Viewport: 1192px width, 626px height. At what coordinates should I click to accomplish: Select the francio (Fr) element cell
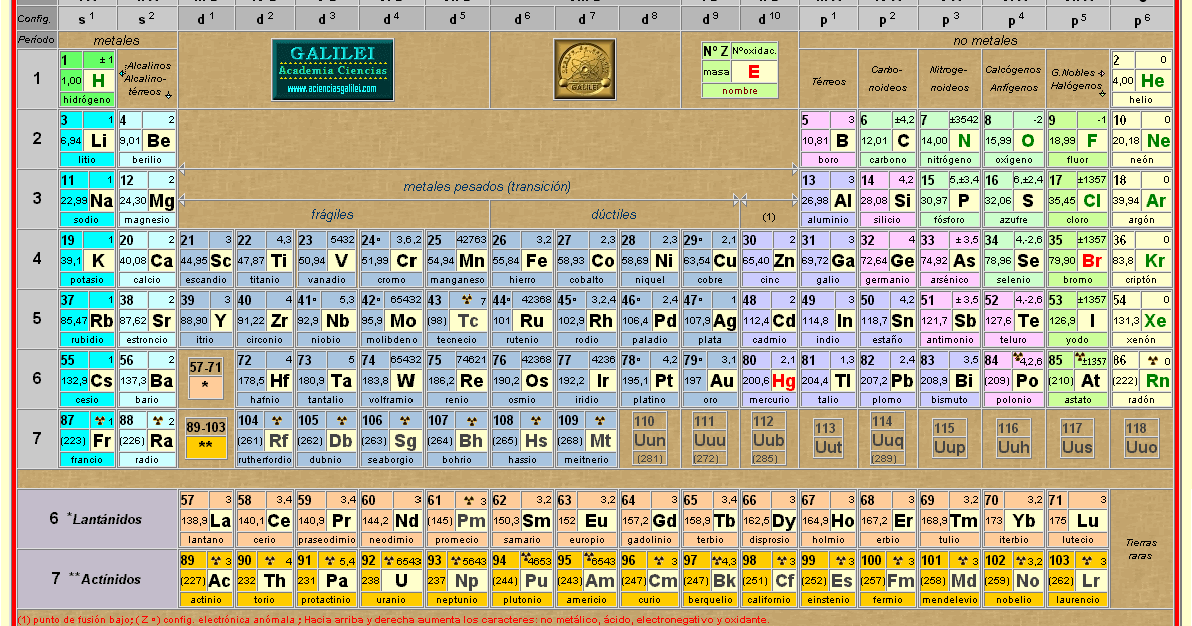[x=87, y=440]
